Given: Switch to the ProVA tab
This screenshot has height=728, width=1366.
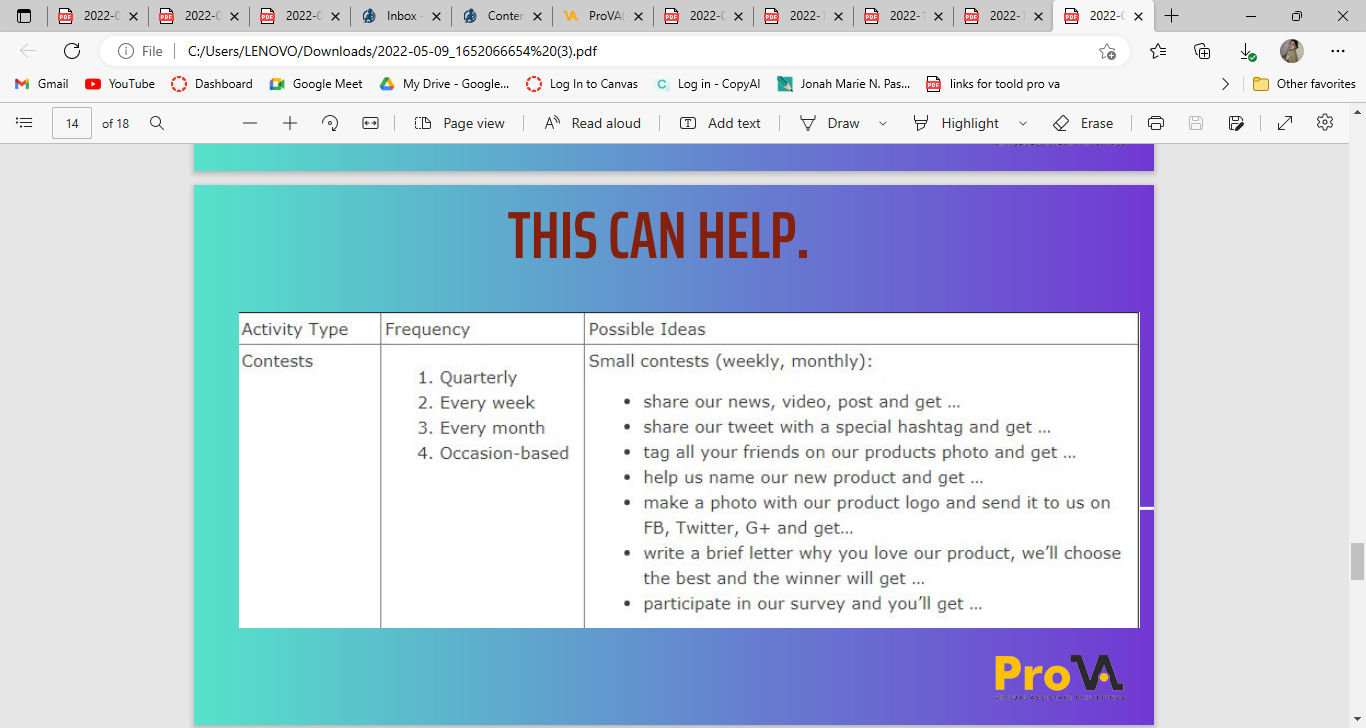Looking at the screenshot, I should (x=602, y=16).
